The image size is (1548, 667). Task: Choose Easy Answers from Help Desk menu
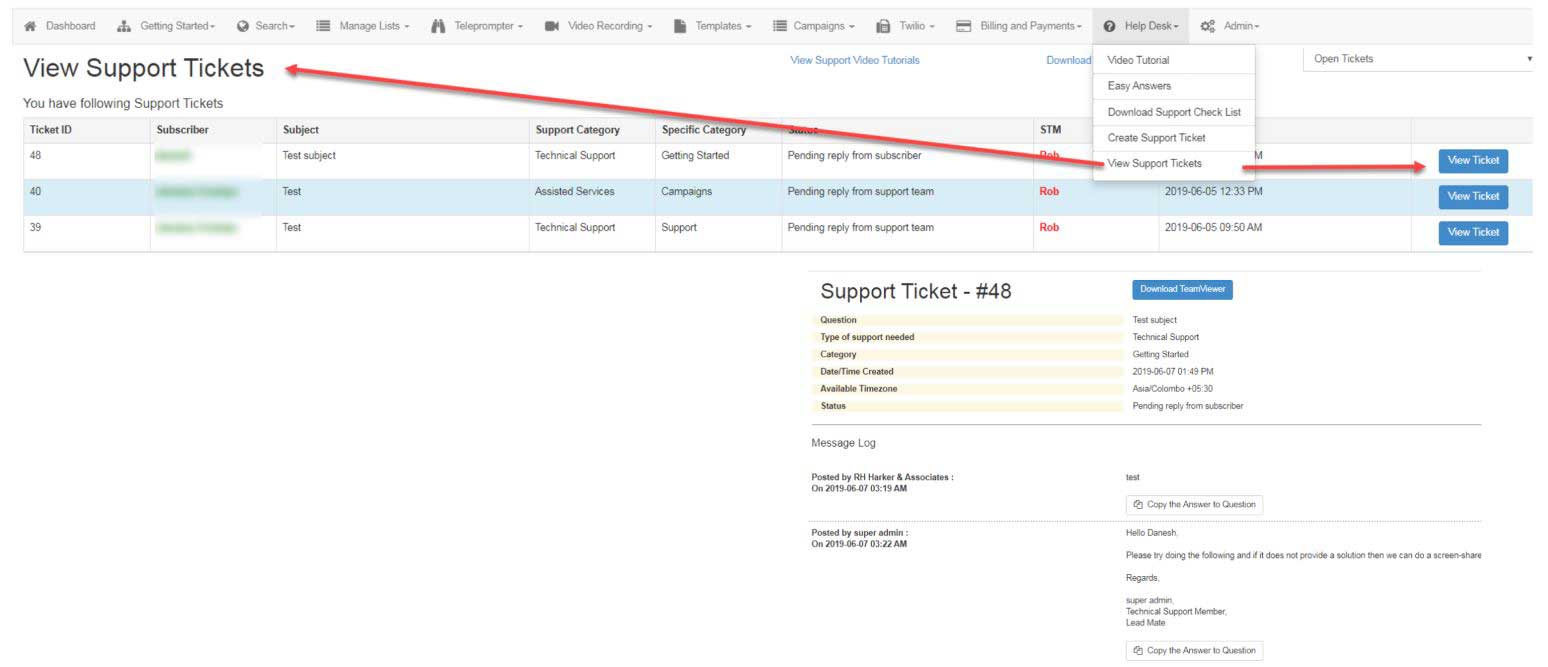(1139, 86)
